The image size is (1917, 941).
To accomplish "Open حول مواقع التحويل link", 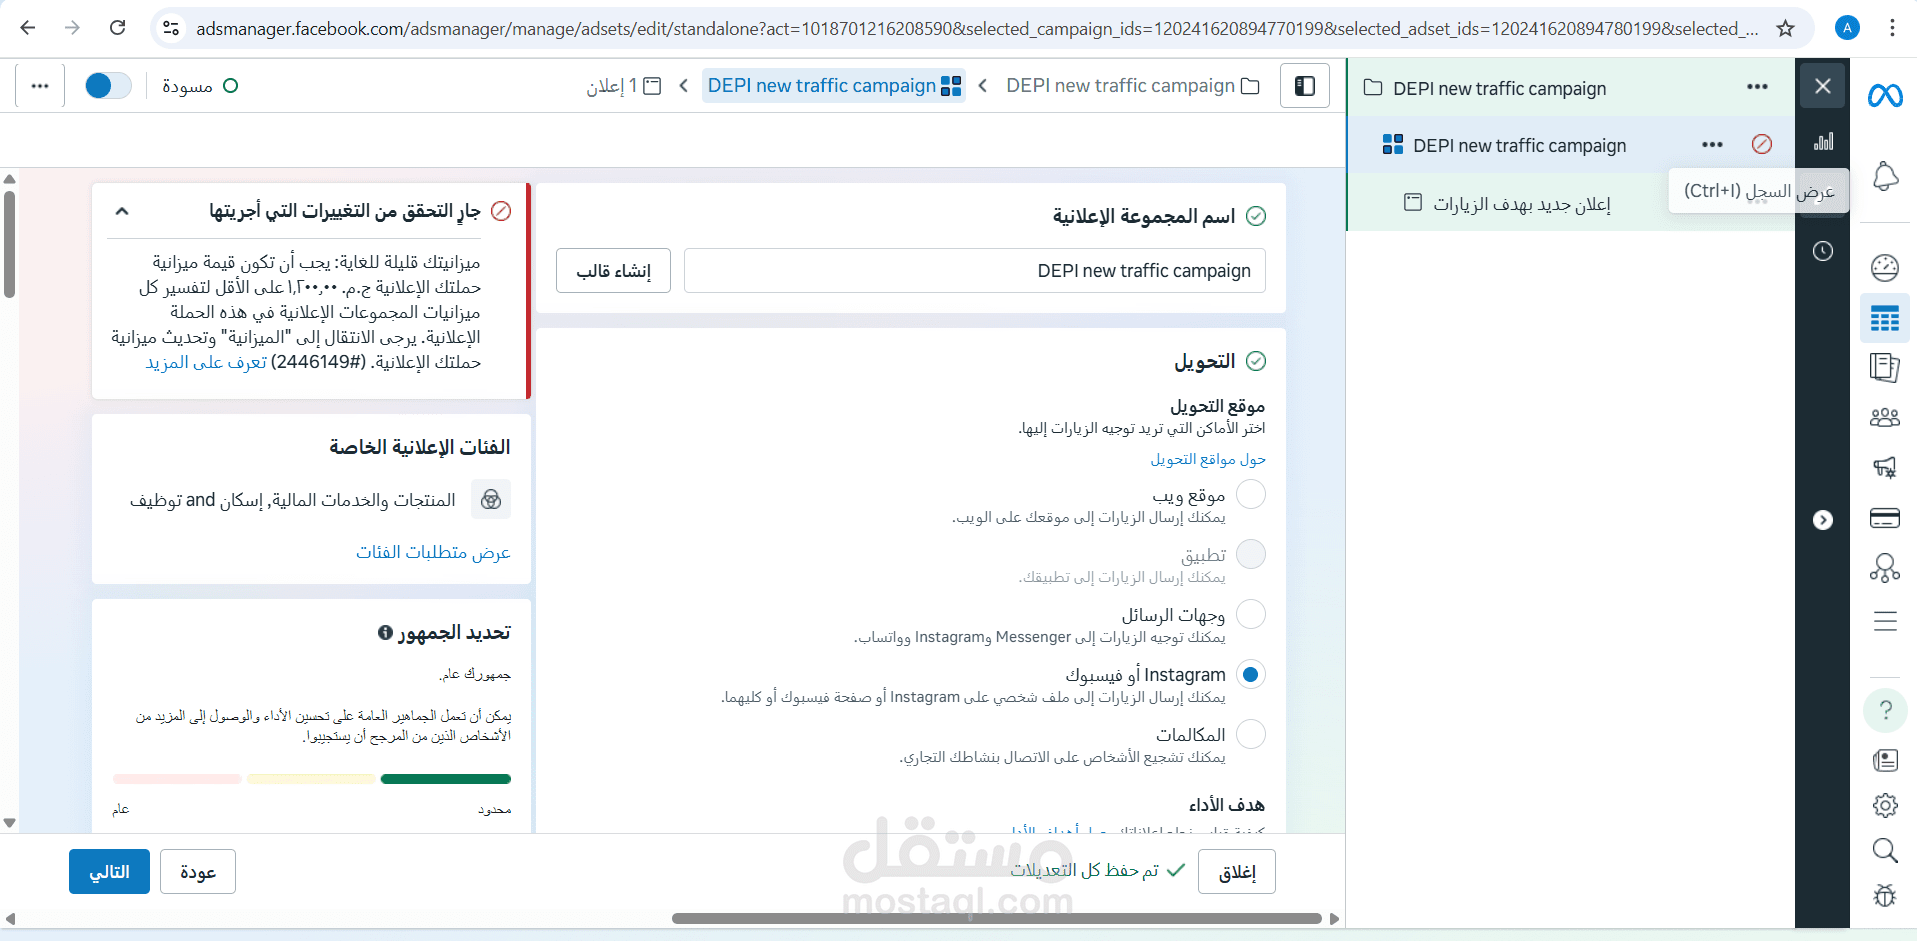I will tap(1208, 459).
